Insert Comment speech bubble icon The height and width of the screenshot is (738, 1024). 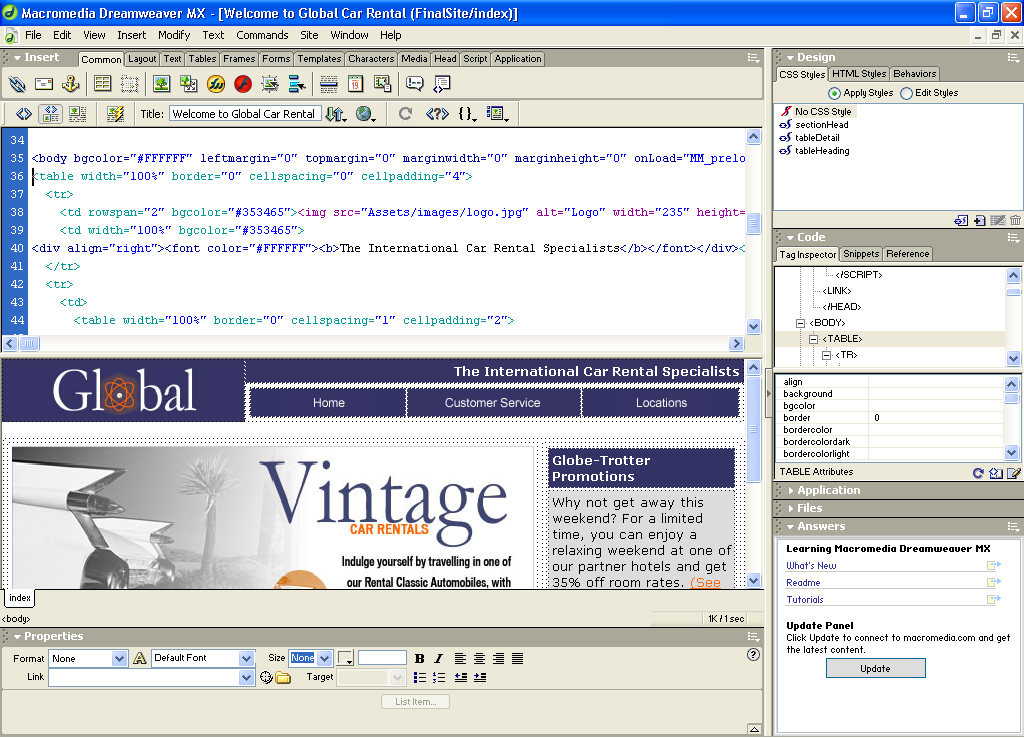[415, 84]
